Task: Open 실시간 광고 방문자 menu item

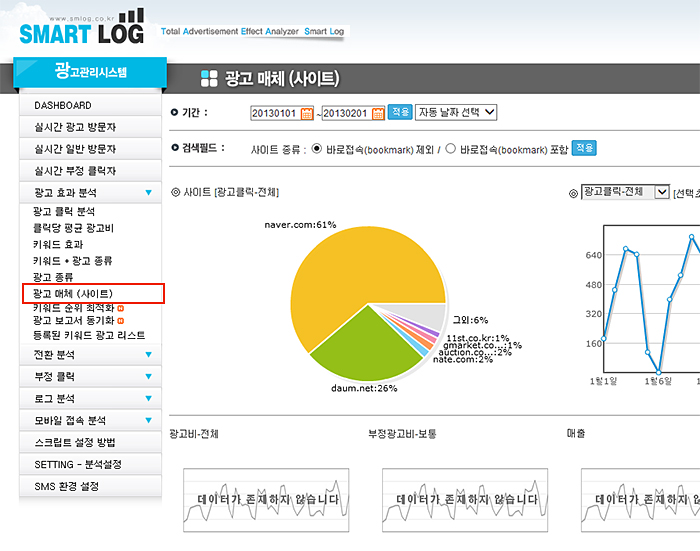Action: click(x=90, y=127)
